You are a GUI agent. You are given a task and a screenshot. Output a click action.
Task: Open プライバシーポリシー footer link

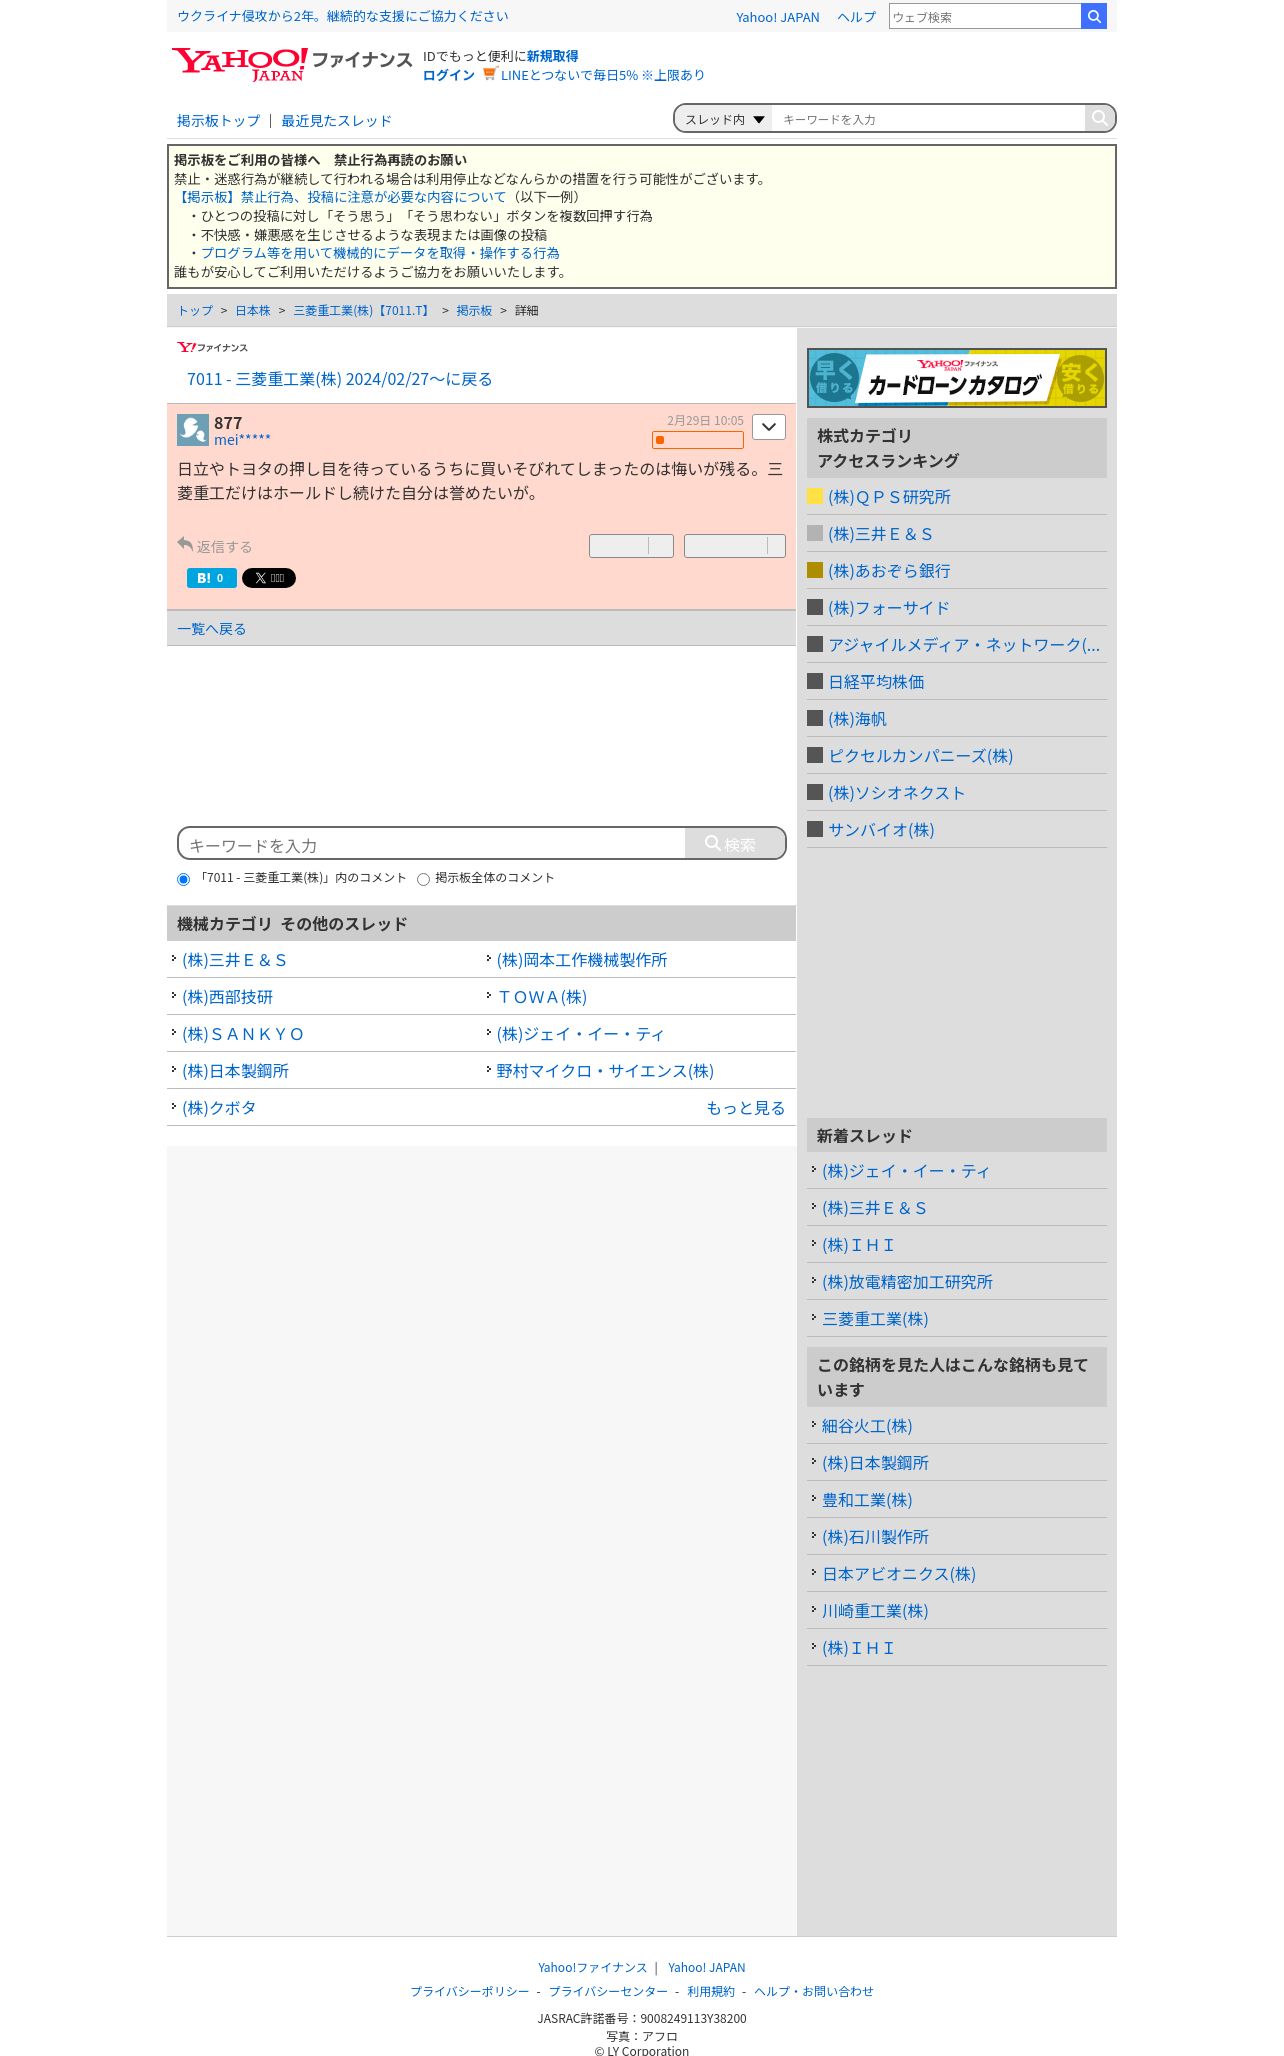coord(469,1991)
